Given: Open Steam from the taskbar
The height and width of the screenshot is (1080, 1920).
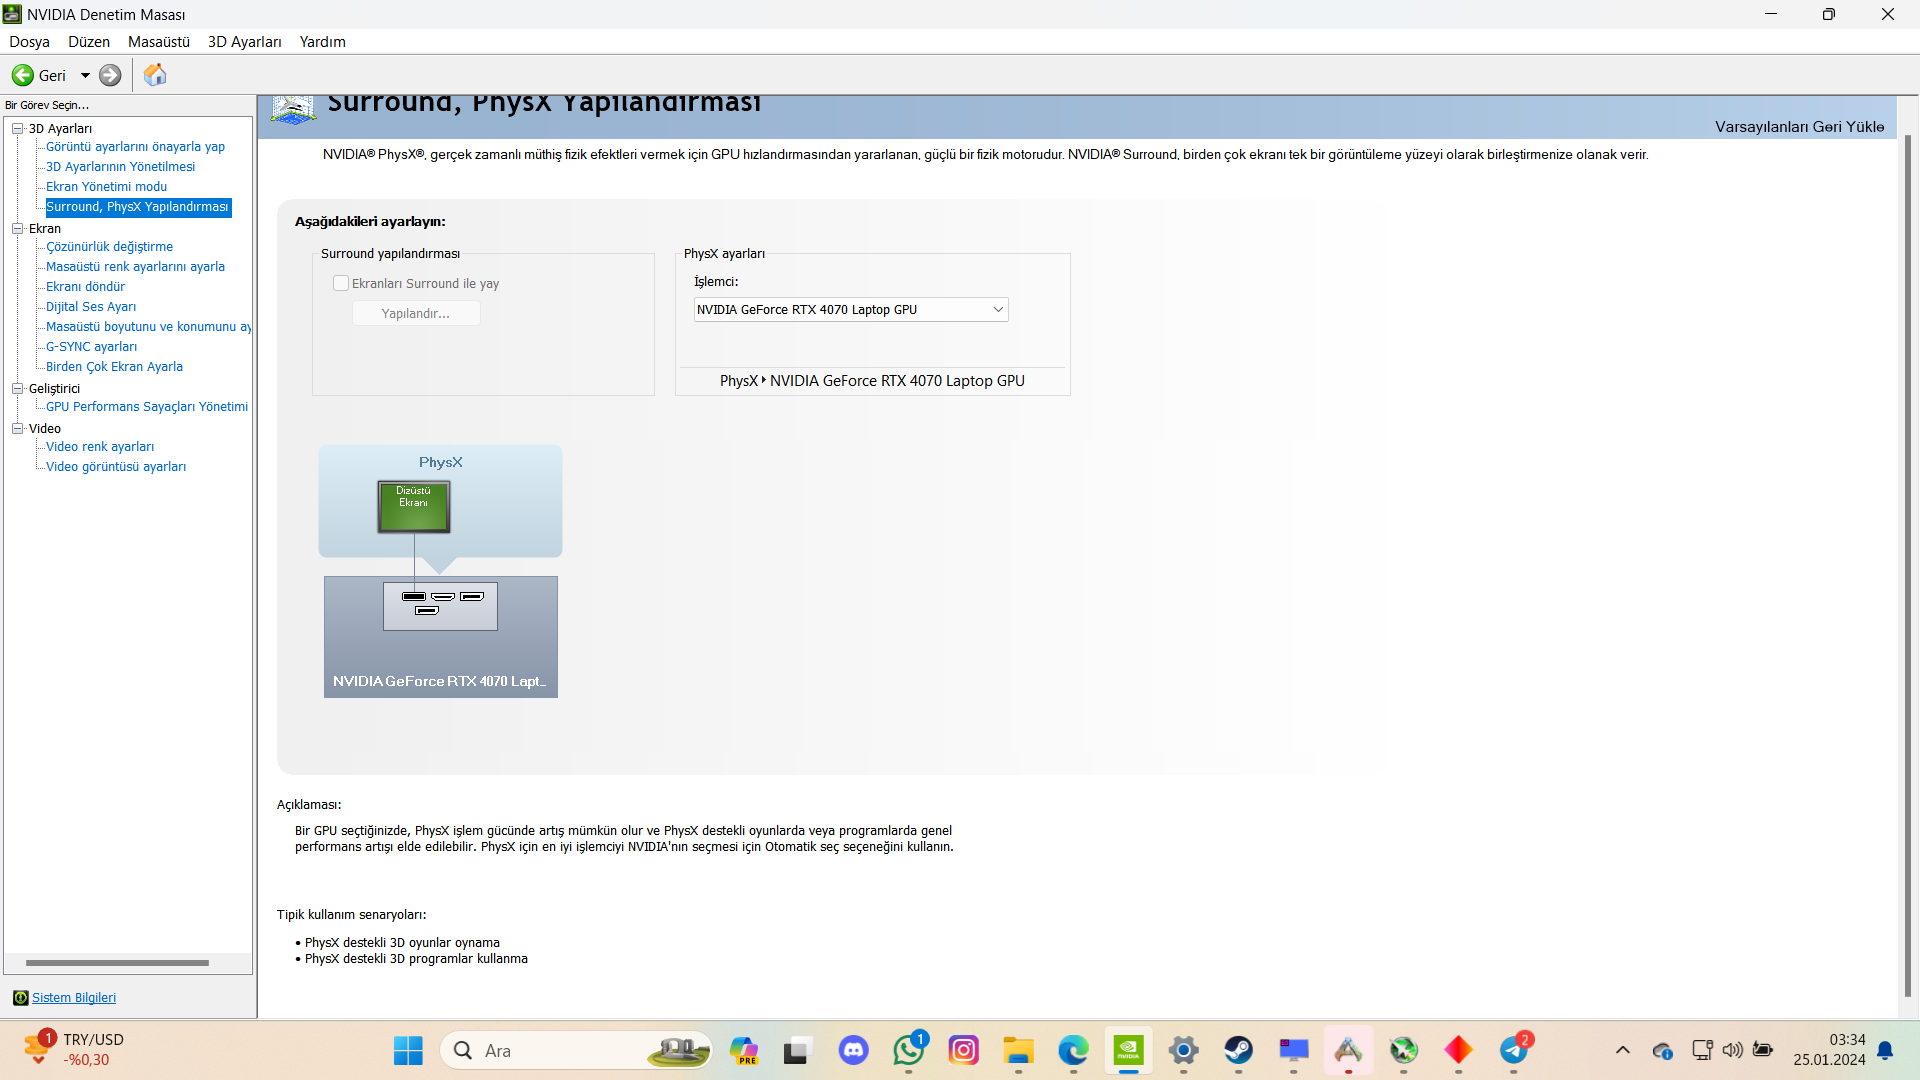Looking at the screenshot, I should point(1239,1051).
